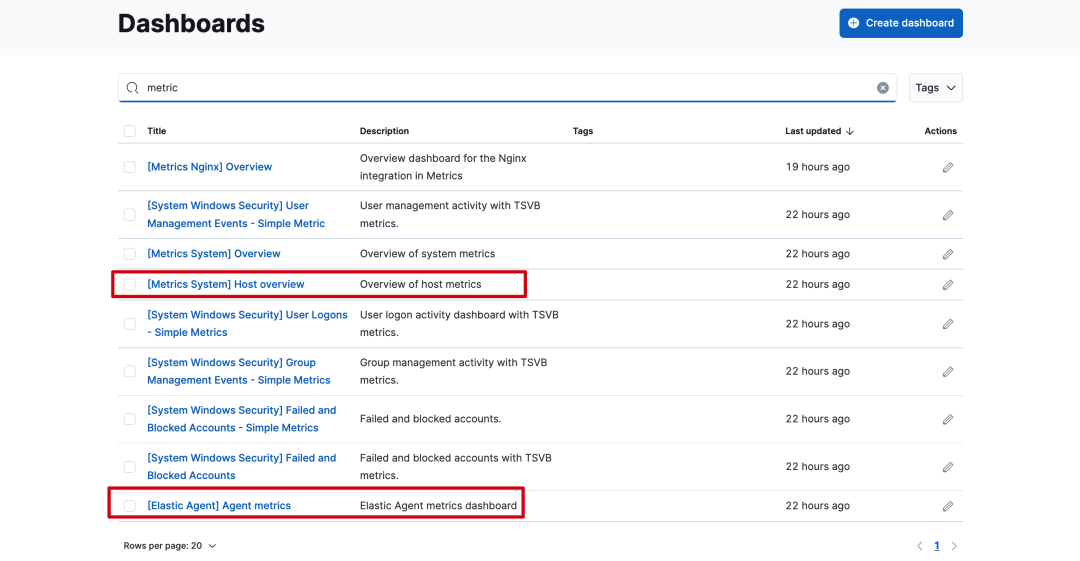Screen dimensions: 1080x561
Task: Go to next page arrow
Action: 954,546
